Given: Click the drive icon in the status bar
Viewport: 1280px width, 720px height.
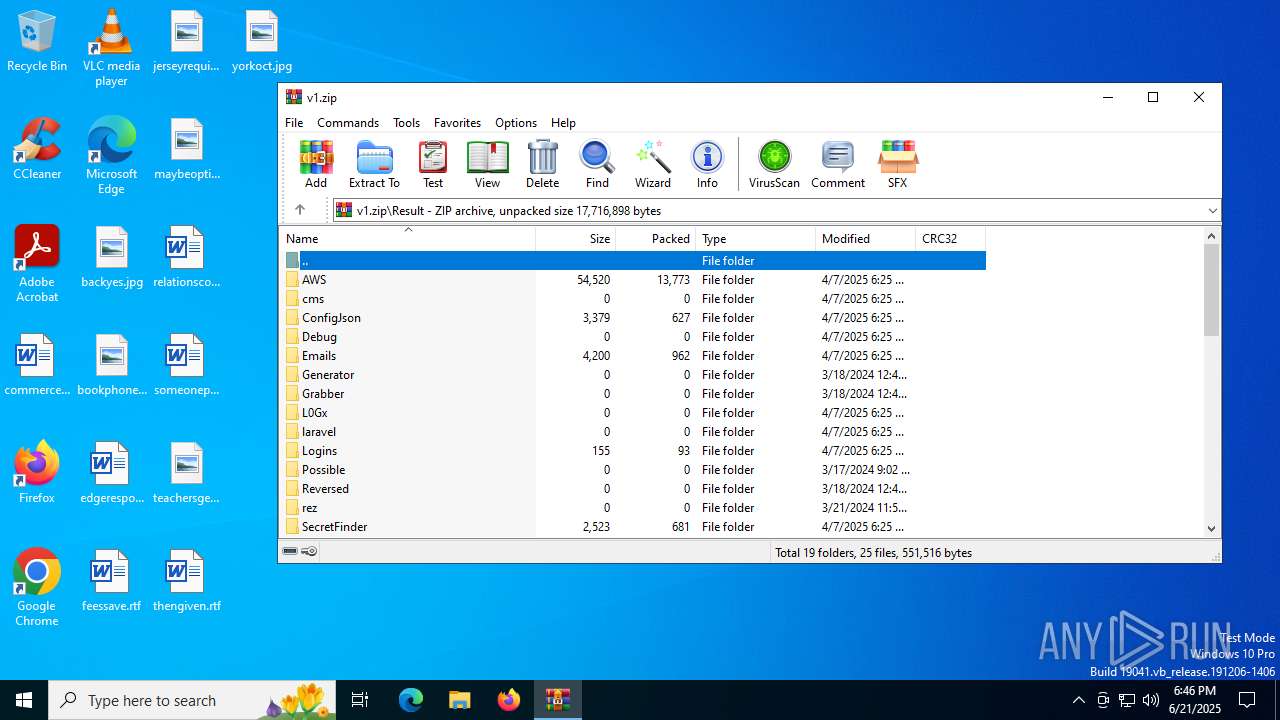Looking at the screenshot, I should tap(290, 552).
